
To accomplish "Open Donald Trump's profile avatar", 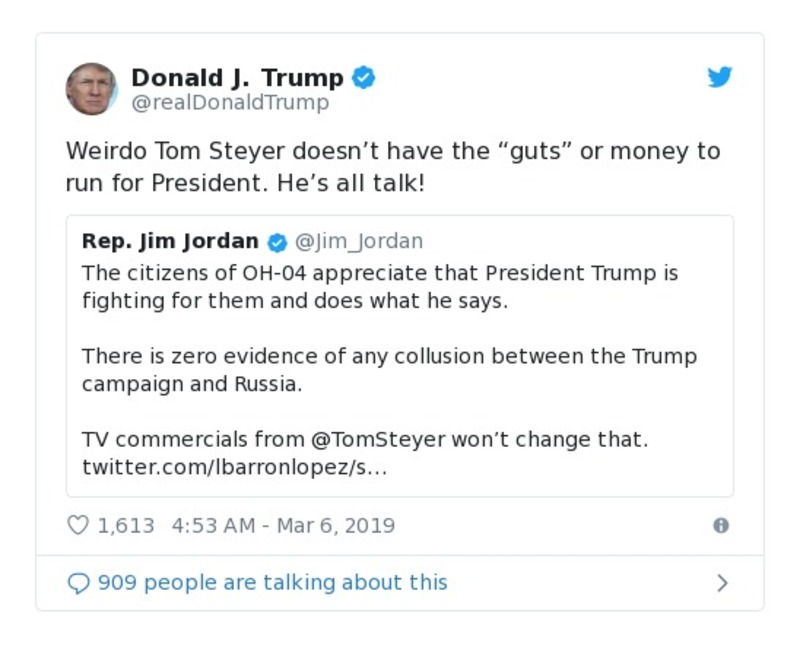I will [92, 88].
